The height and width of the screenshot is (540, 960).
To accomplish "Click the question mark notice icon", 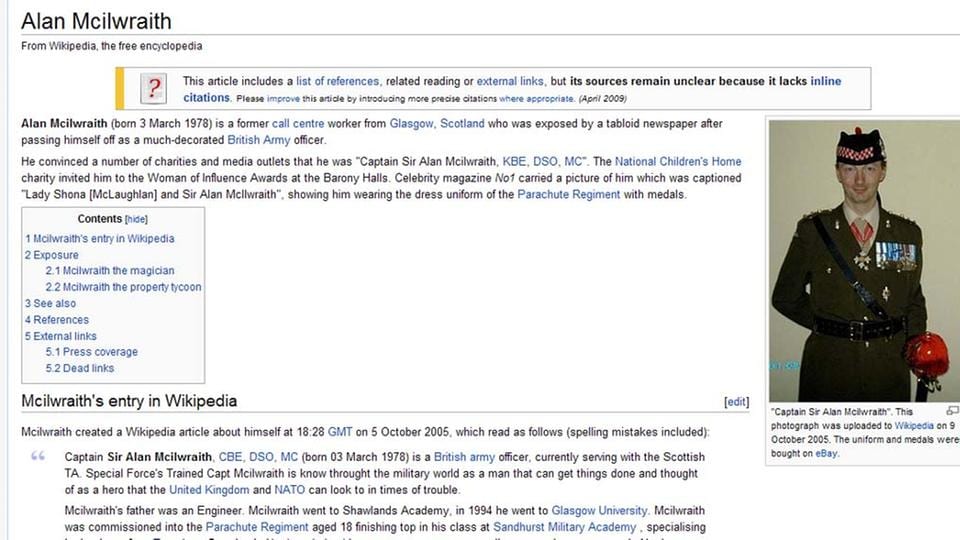I will [x=153, y=89].
